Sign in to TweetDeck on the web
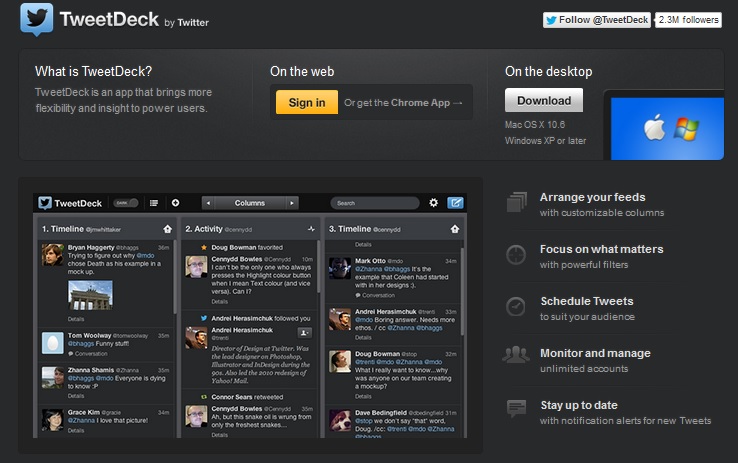The width and height of the screenshot is (738, 463). 307,102
